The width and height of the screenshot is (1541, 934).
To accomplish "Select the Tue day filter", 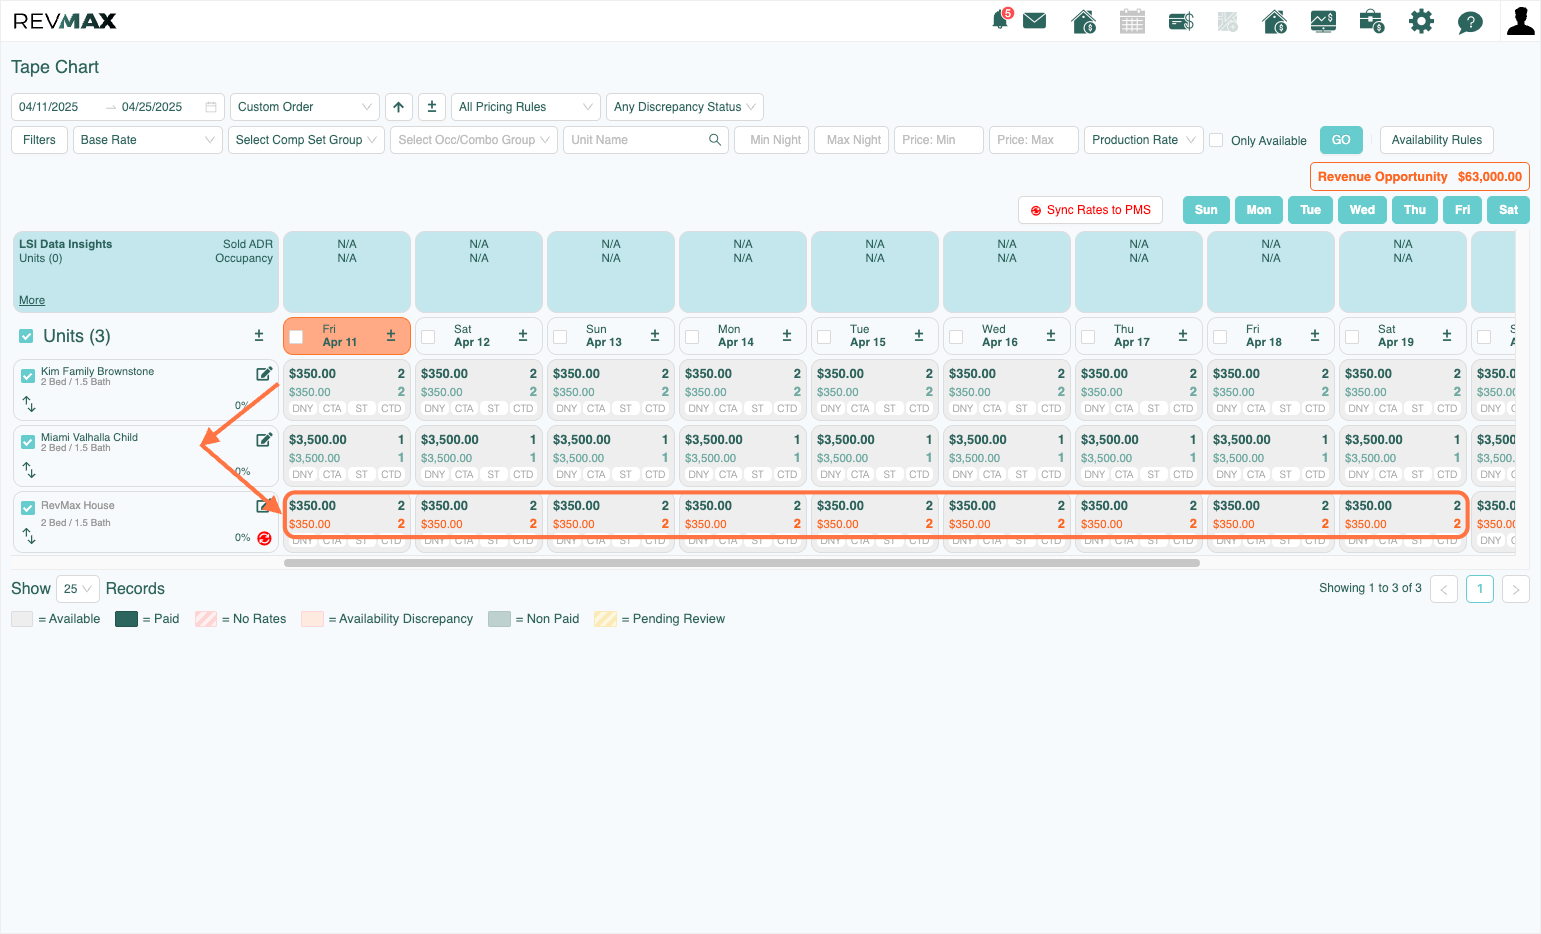I will [1311, 210].
